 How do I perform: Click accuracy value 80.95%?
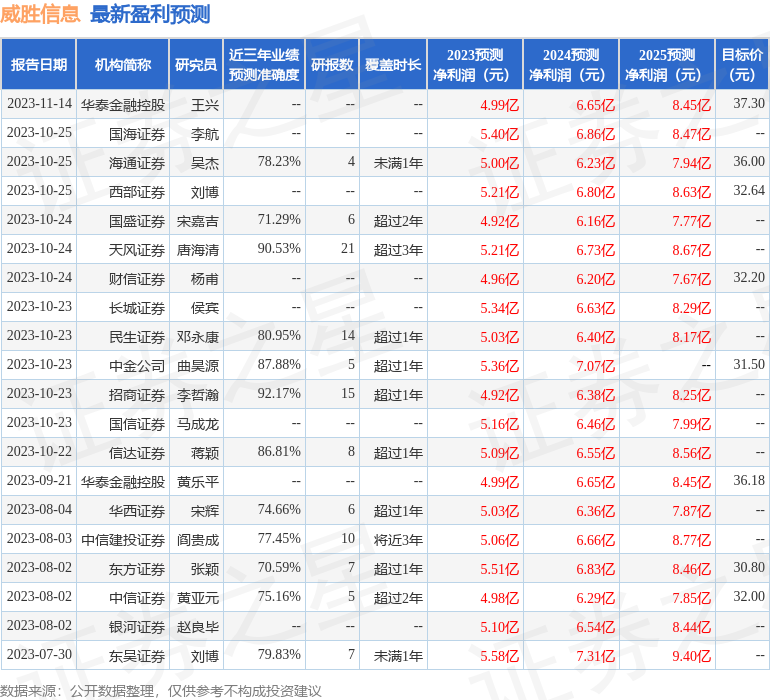(279, 336)
